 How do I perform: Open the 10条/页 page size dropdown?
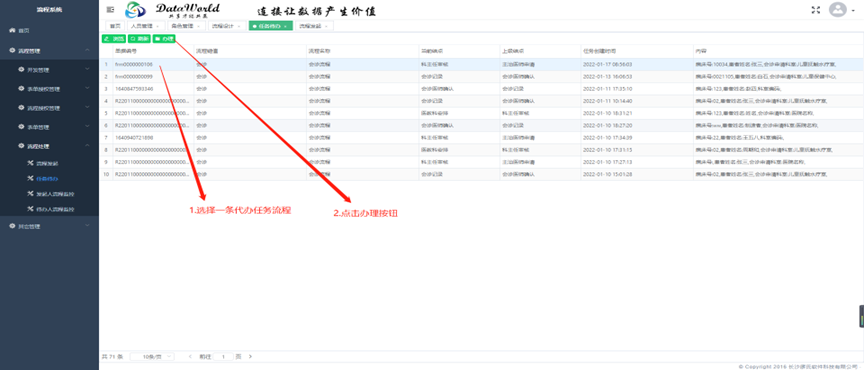152,357
